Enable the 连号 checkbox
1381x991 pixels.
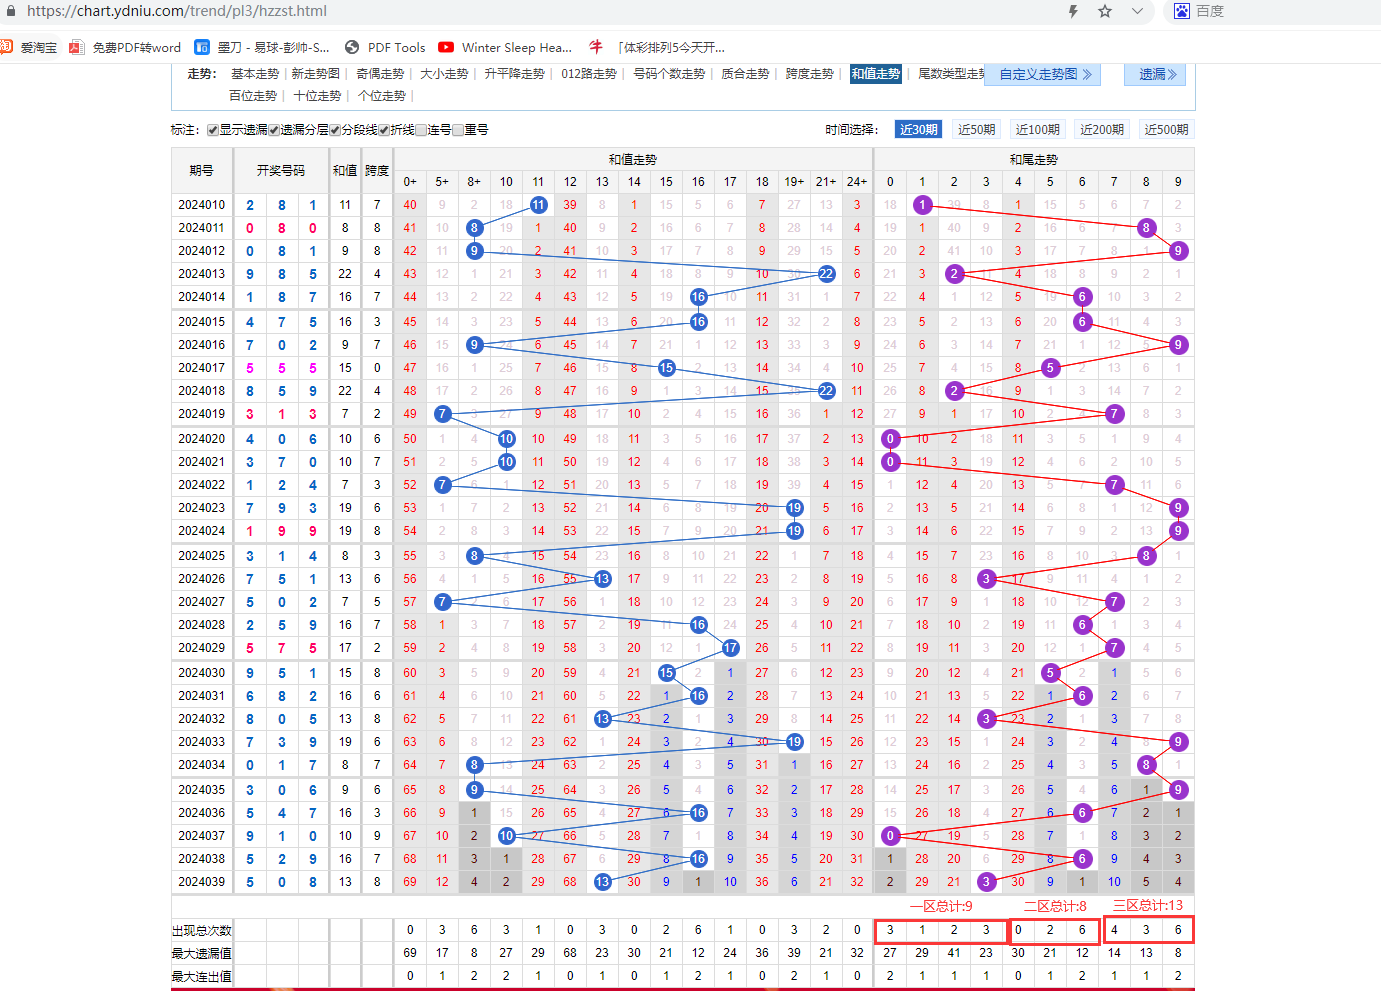[x=421, y=130]
